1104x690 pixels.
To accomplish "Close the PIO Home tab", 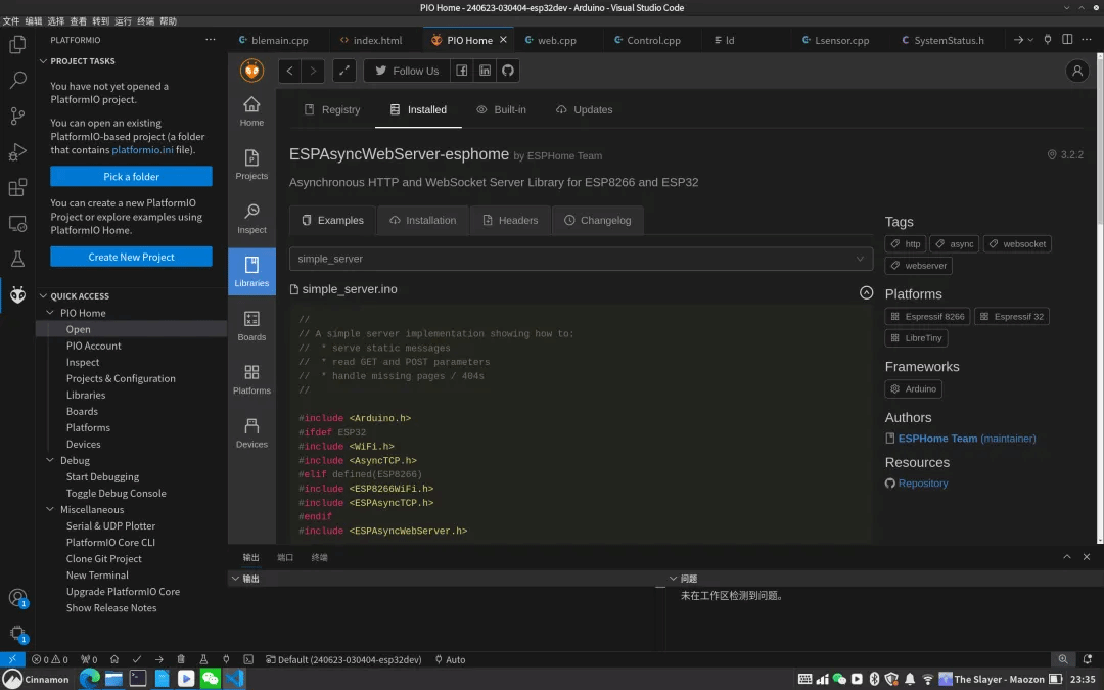I will [x=503, y=40].
